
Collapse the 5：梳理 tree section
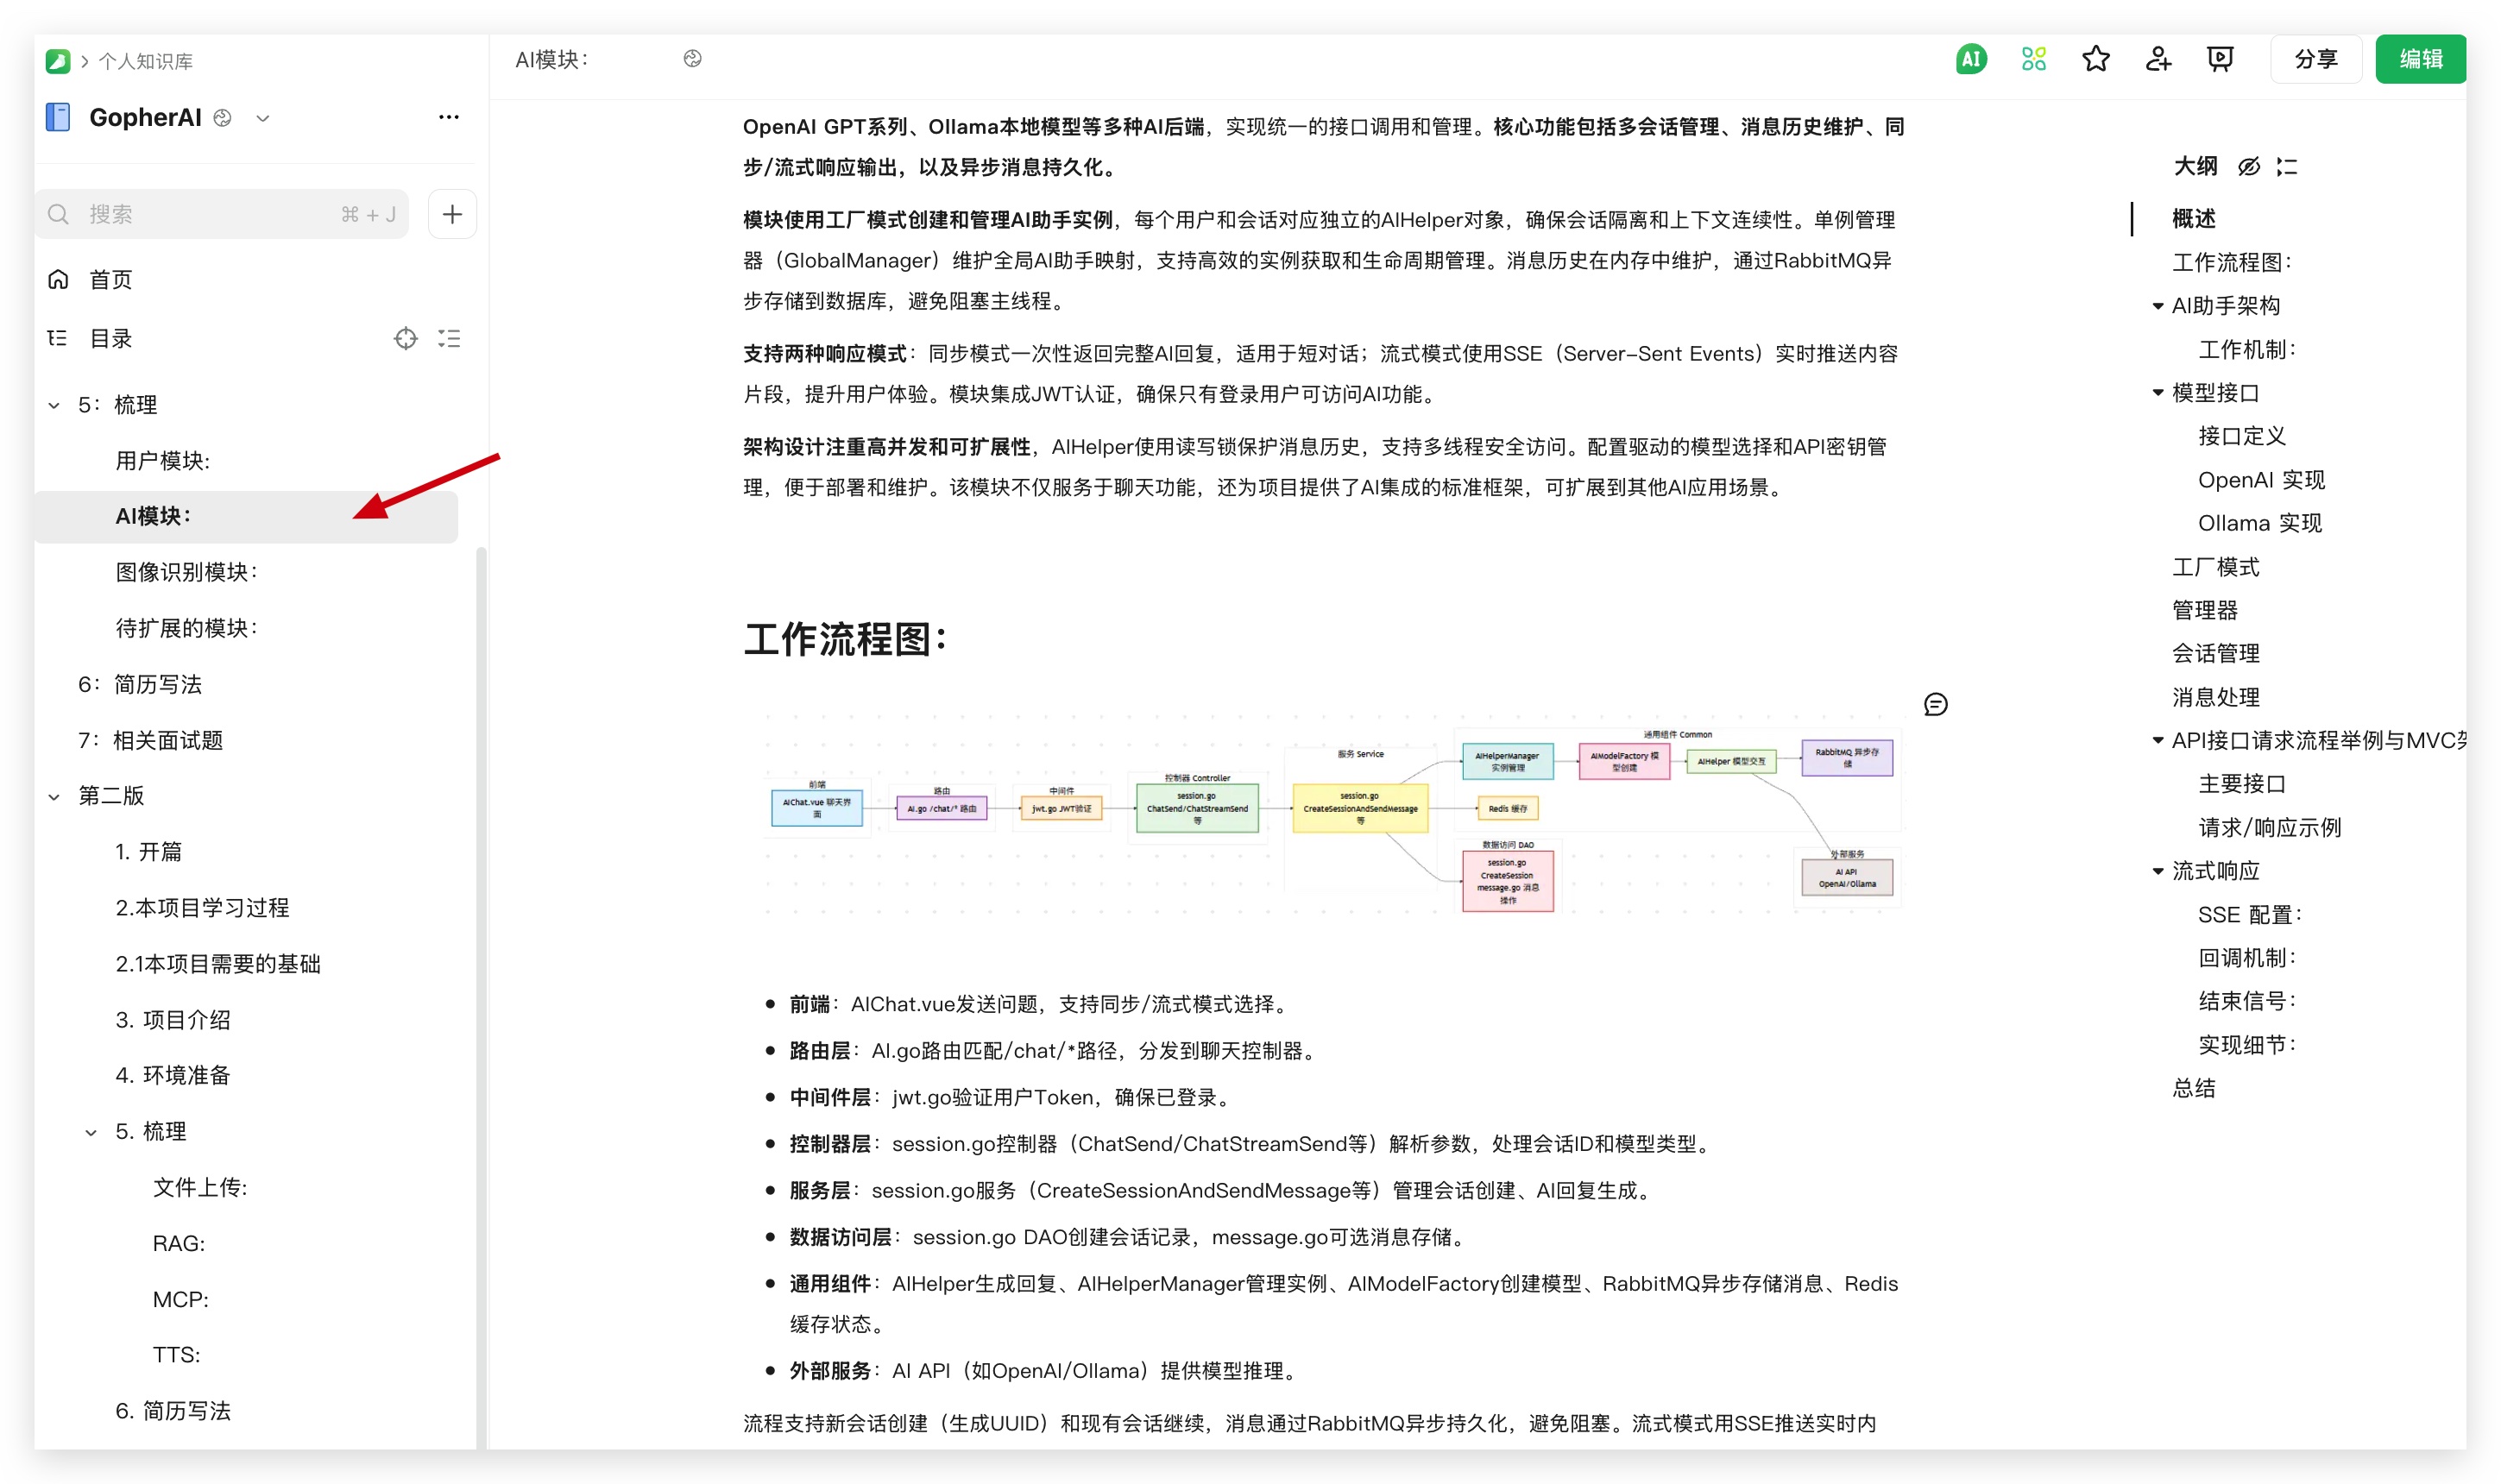tap(54, 405)
